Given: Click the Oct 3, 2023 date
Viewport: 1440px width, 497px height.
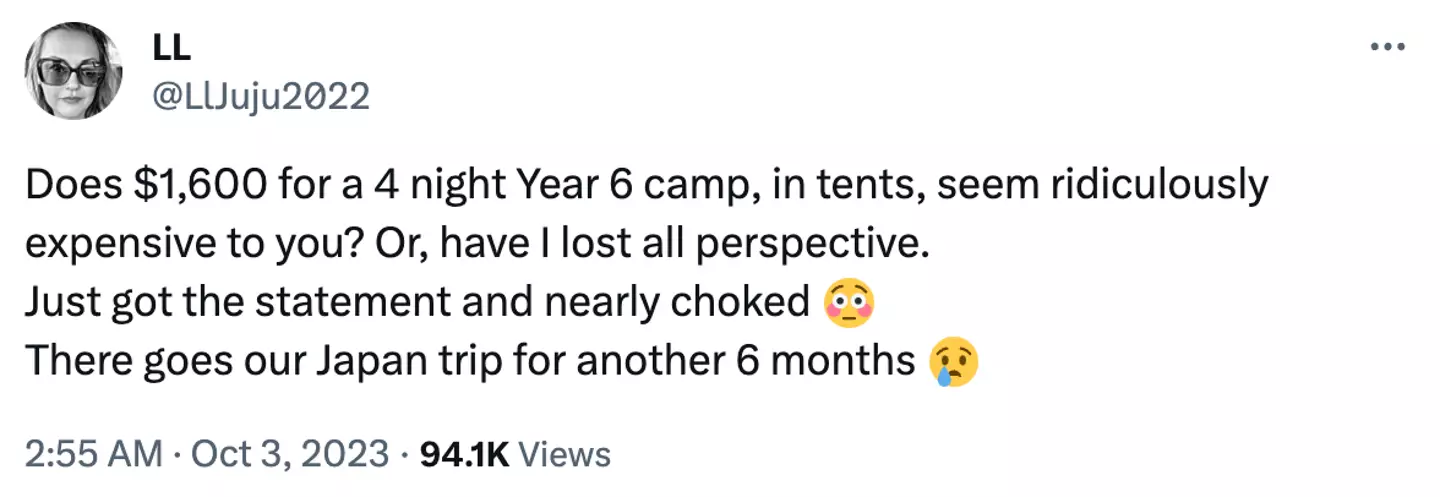Looking at the screenshot, I should (x=292, y=455).
